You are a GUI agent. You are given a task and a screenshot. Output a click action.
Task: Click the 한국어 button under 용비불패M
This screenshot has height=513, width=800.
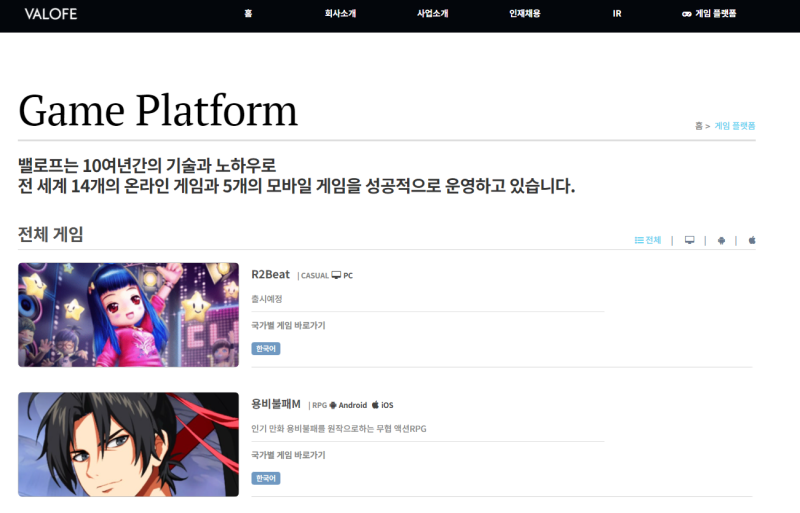coord(266,478)
